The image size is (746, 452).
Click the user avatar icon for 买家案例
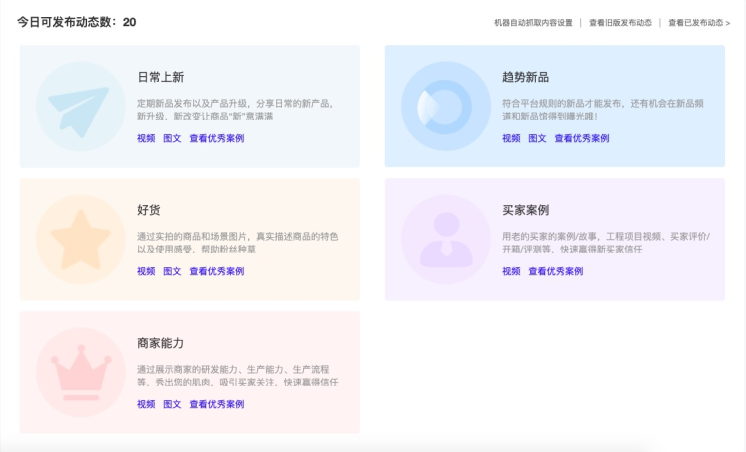pyautogui.click(x=445, y=239)
